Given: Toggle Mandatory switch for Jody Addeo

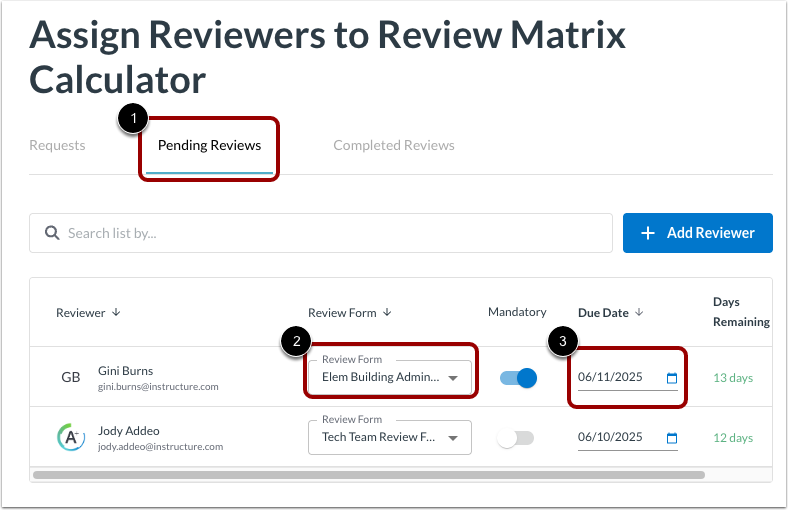Looking at the screenshot, I should [x=515, y=438].
